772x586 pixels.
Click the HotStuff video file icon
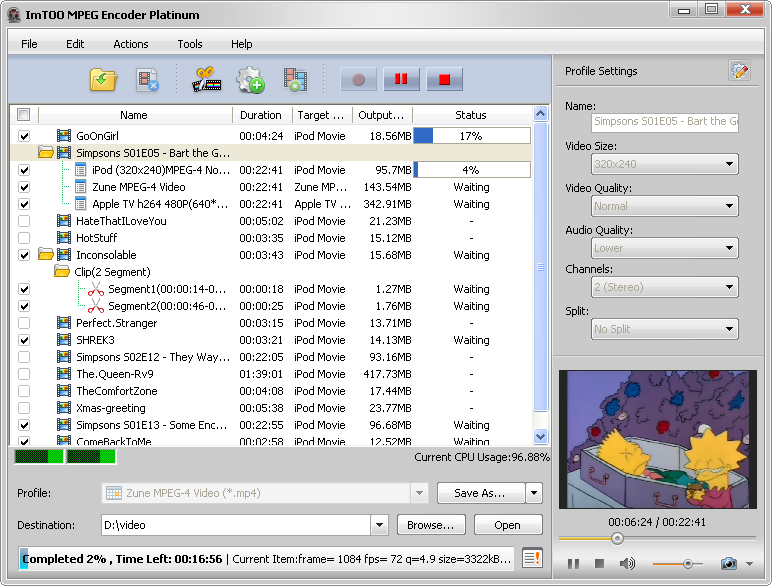pos(64,238)
